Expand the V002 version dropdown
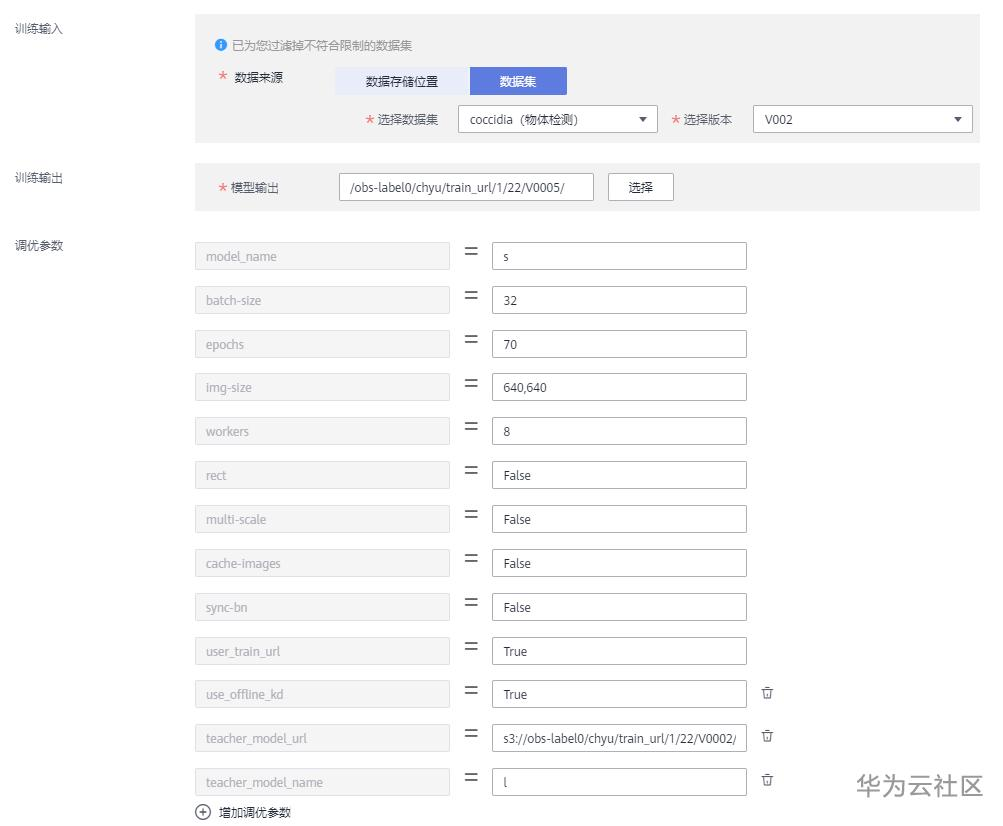The width and height of the screenshot is (1003, 826). point(862,119)
